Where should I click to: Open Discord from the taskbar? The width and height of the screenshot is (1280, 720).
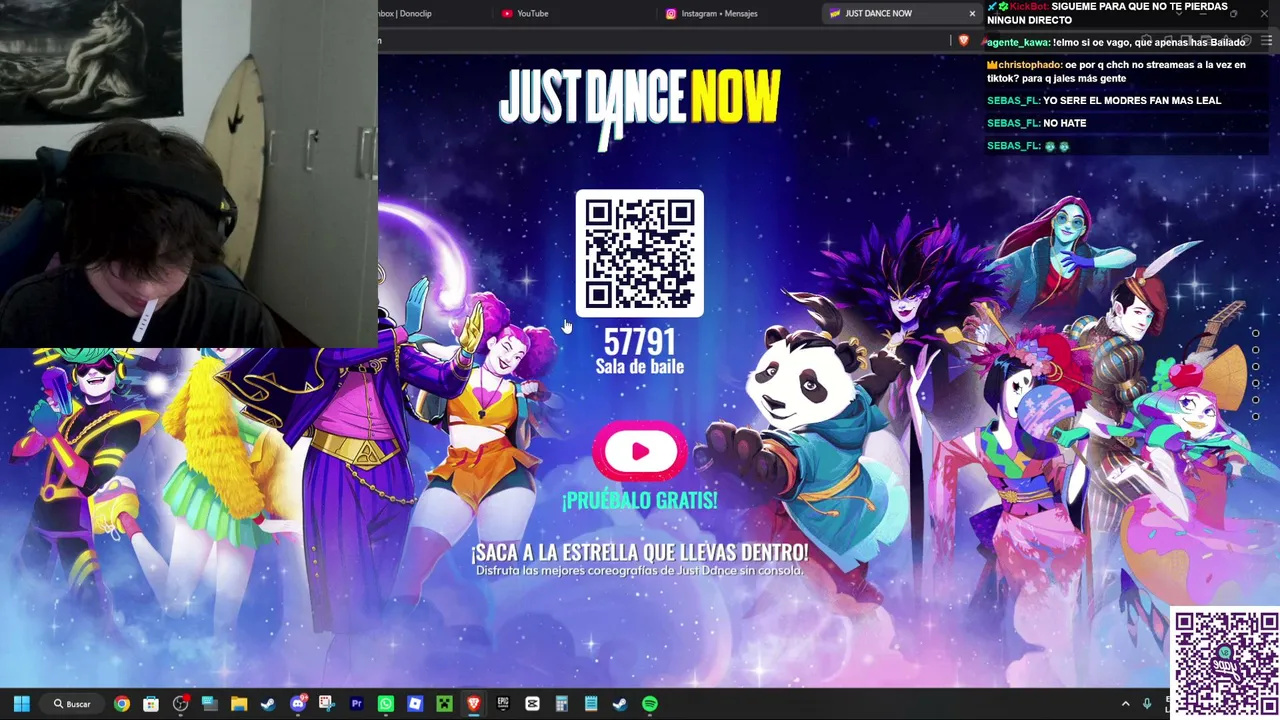pyautogui.click(x=298, y=704)
